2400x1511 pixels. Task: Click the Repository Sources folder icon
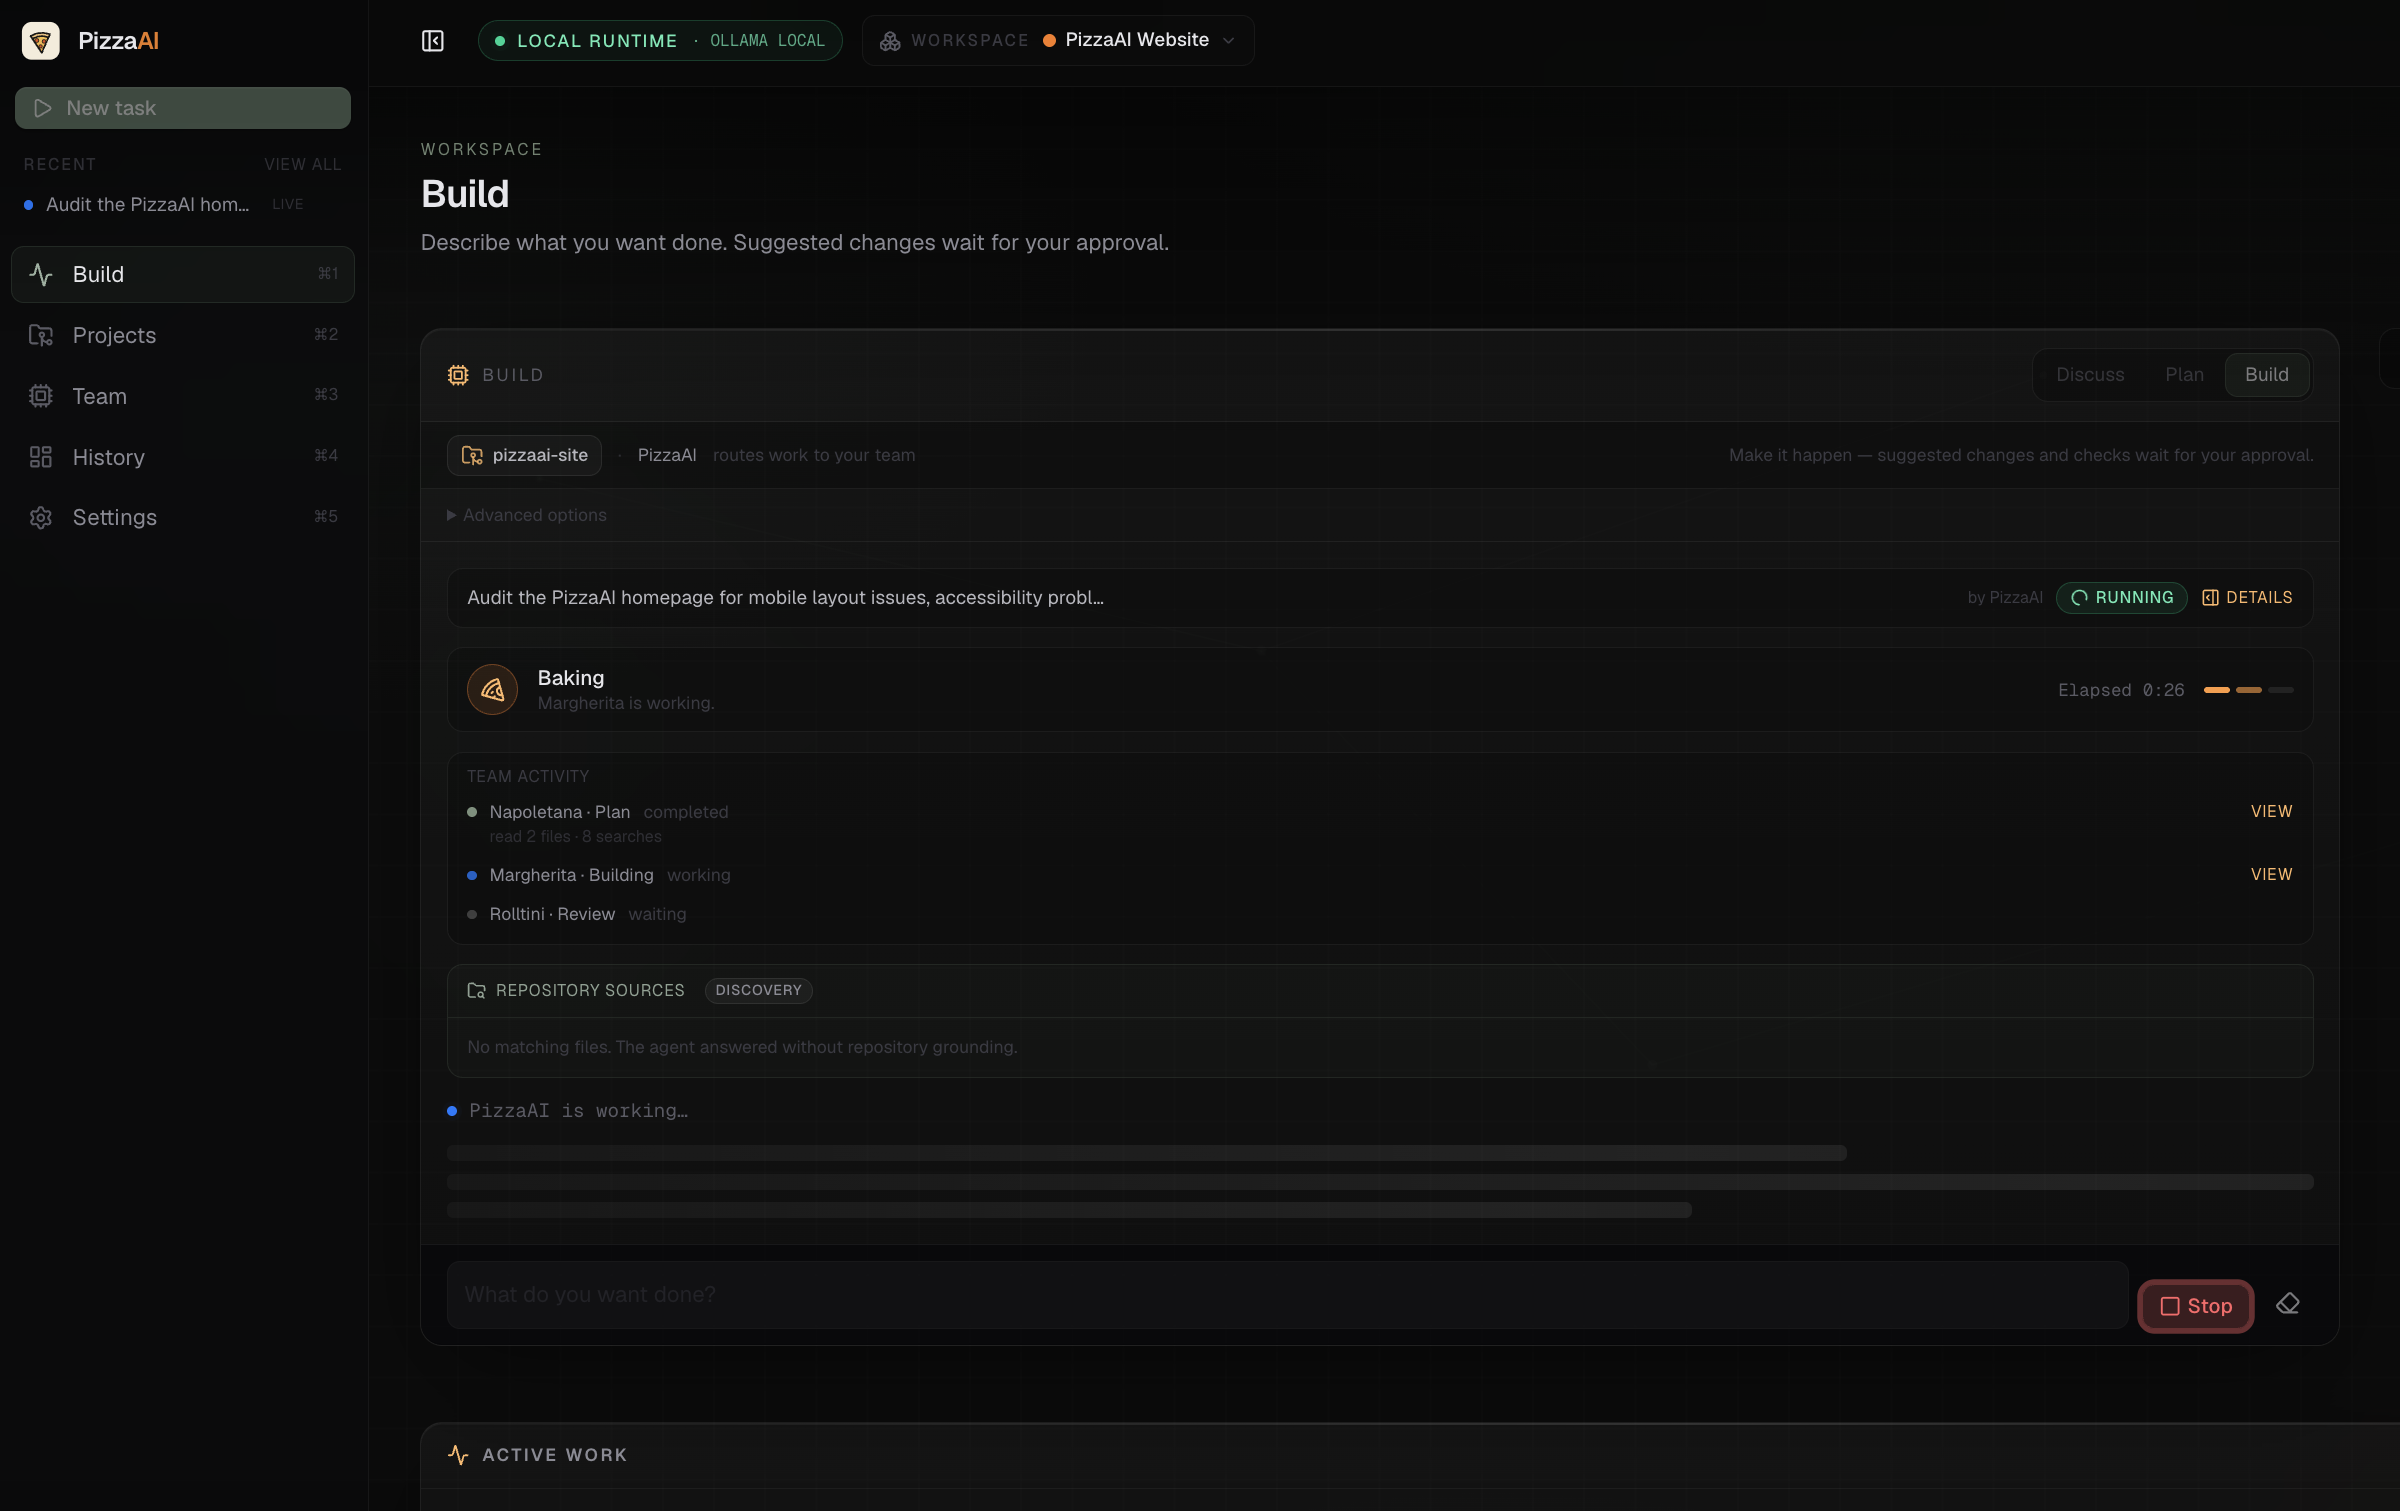[477, 991]
